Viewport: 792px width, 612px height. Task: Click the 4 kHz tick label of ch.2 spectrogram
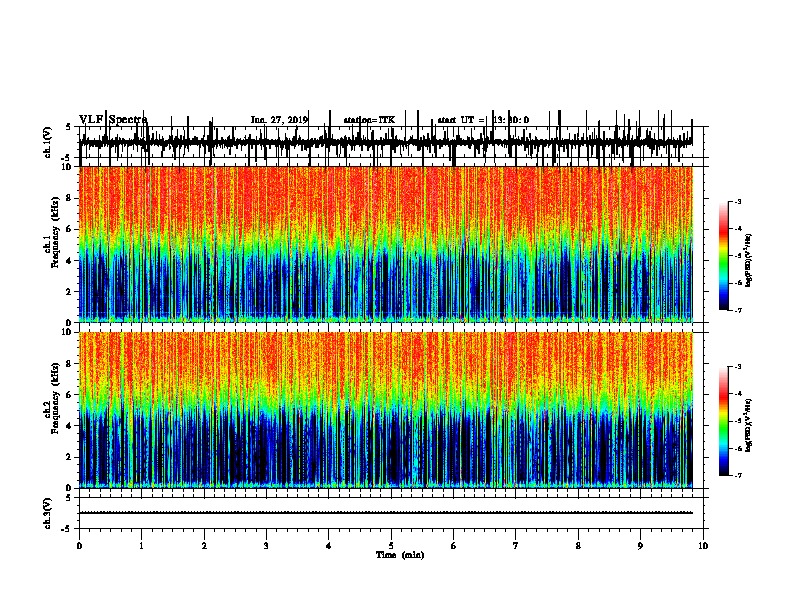click(69, 426)
